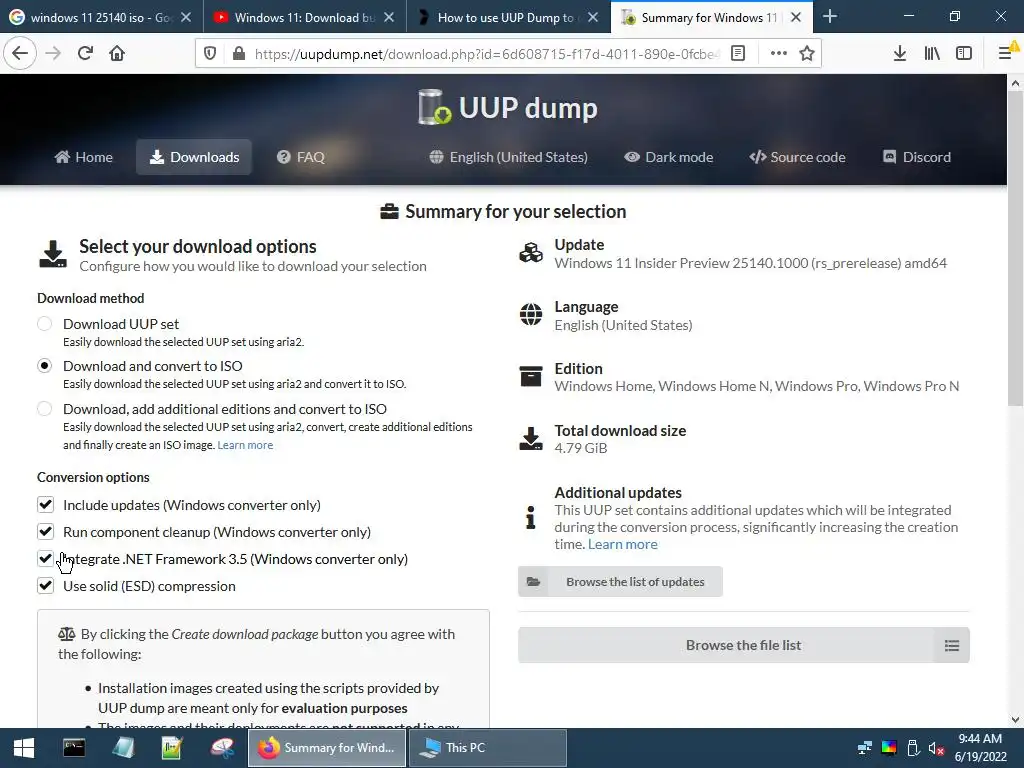Click the network tray icon
1024x768 pixels.
coord(865,748)
